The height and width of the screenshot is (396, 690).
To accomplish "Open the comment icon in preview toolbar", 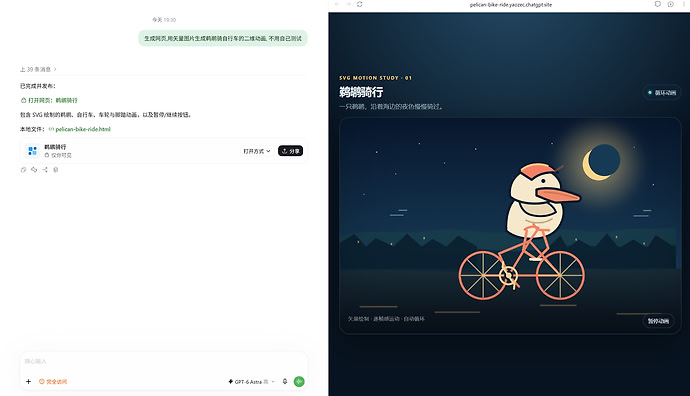I will pos(657,4).
